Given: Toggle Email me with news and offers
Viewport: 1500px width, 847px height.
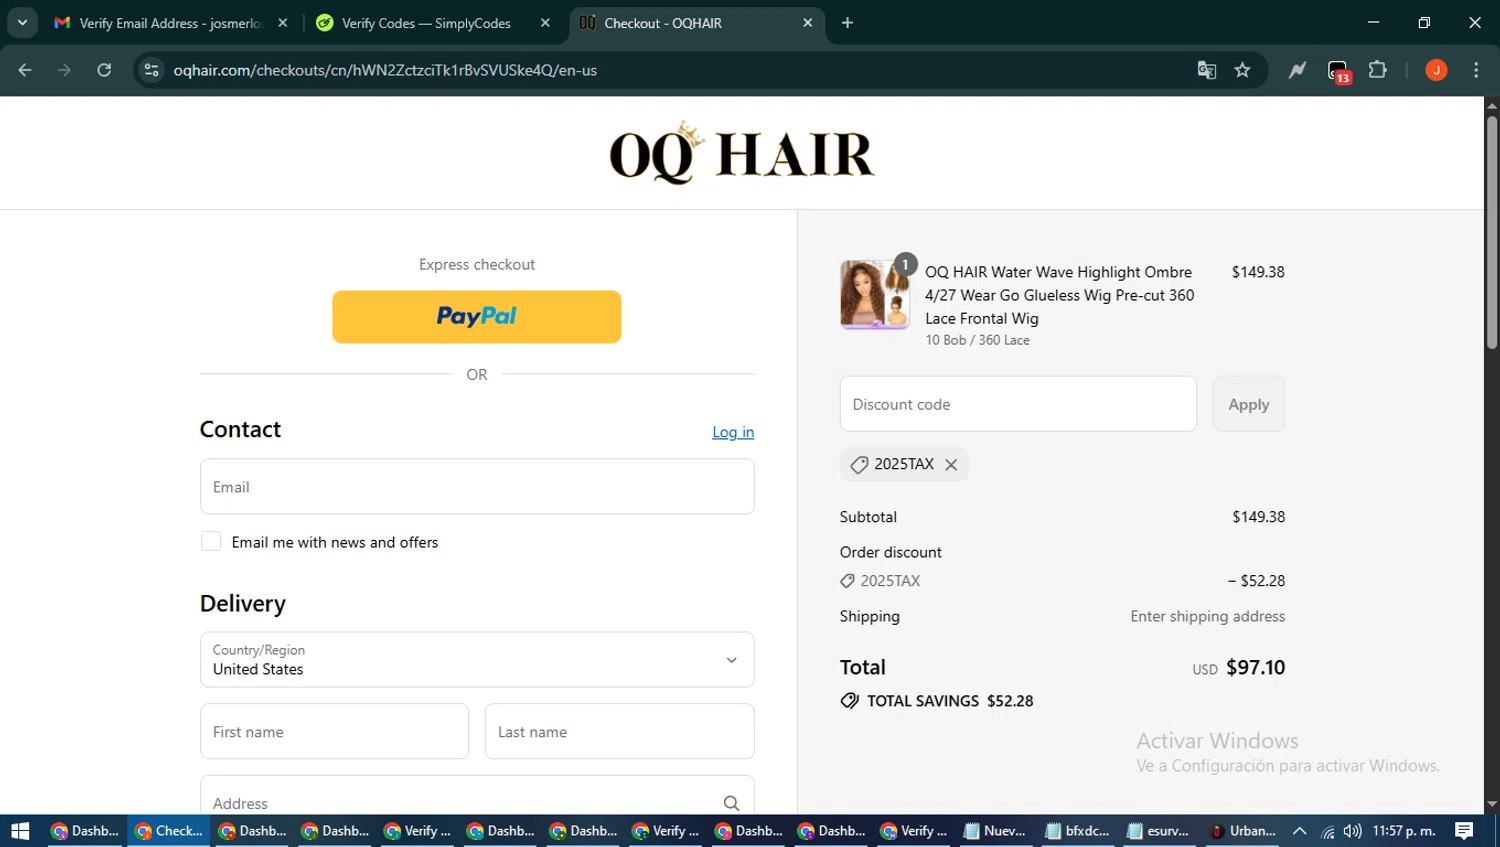Looking at the screenshot, I should click(211, 541).
